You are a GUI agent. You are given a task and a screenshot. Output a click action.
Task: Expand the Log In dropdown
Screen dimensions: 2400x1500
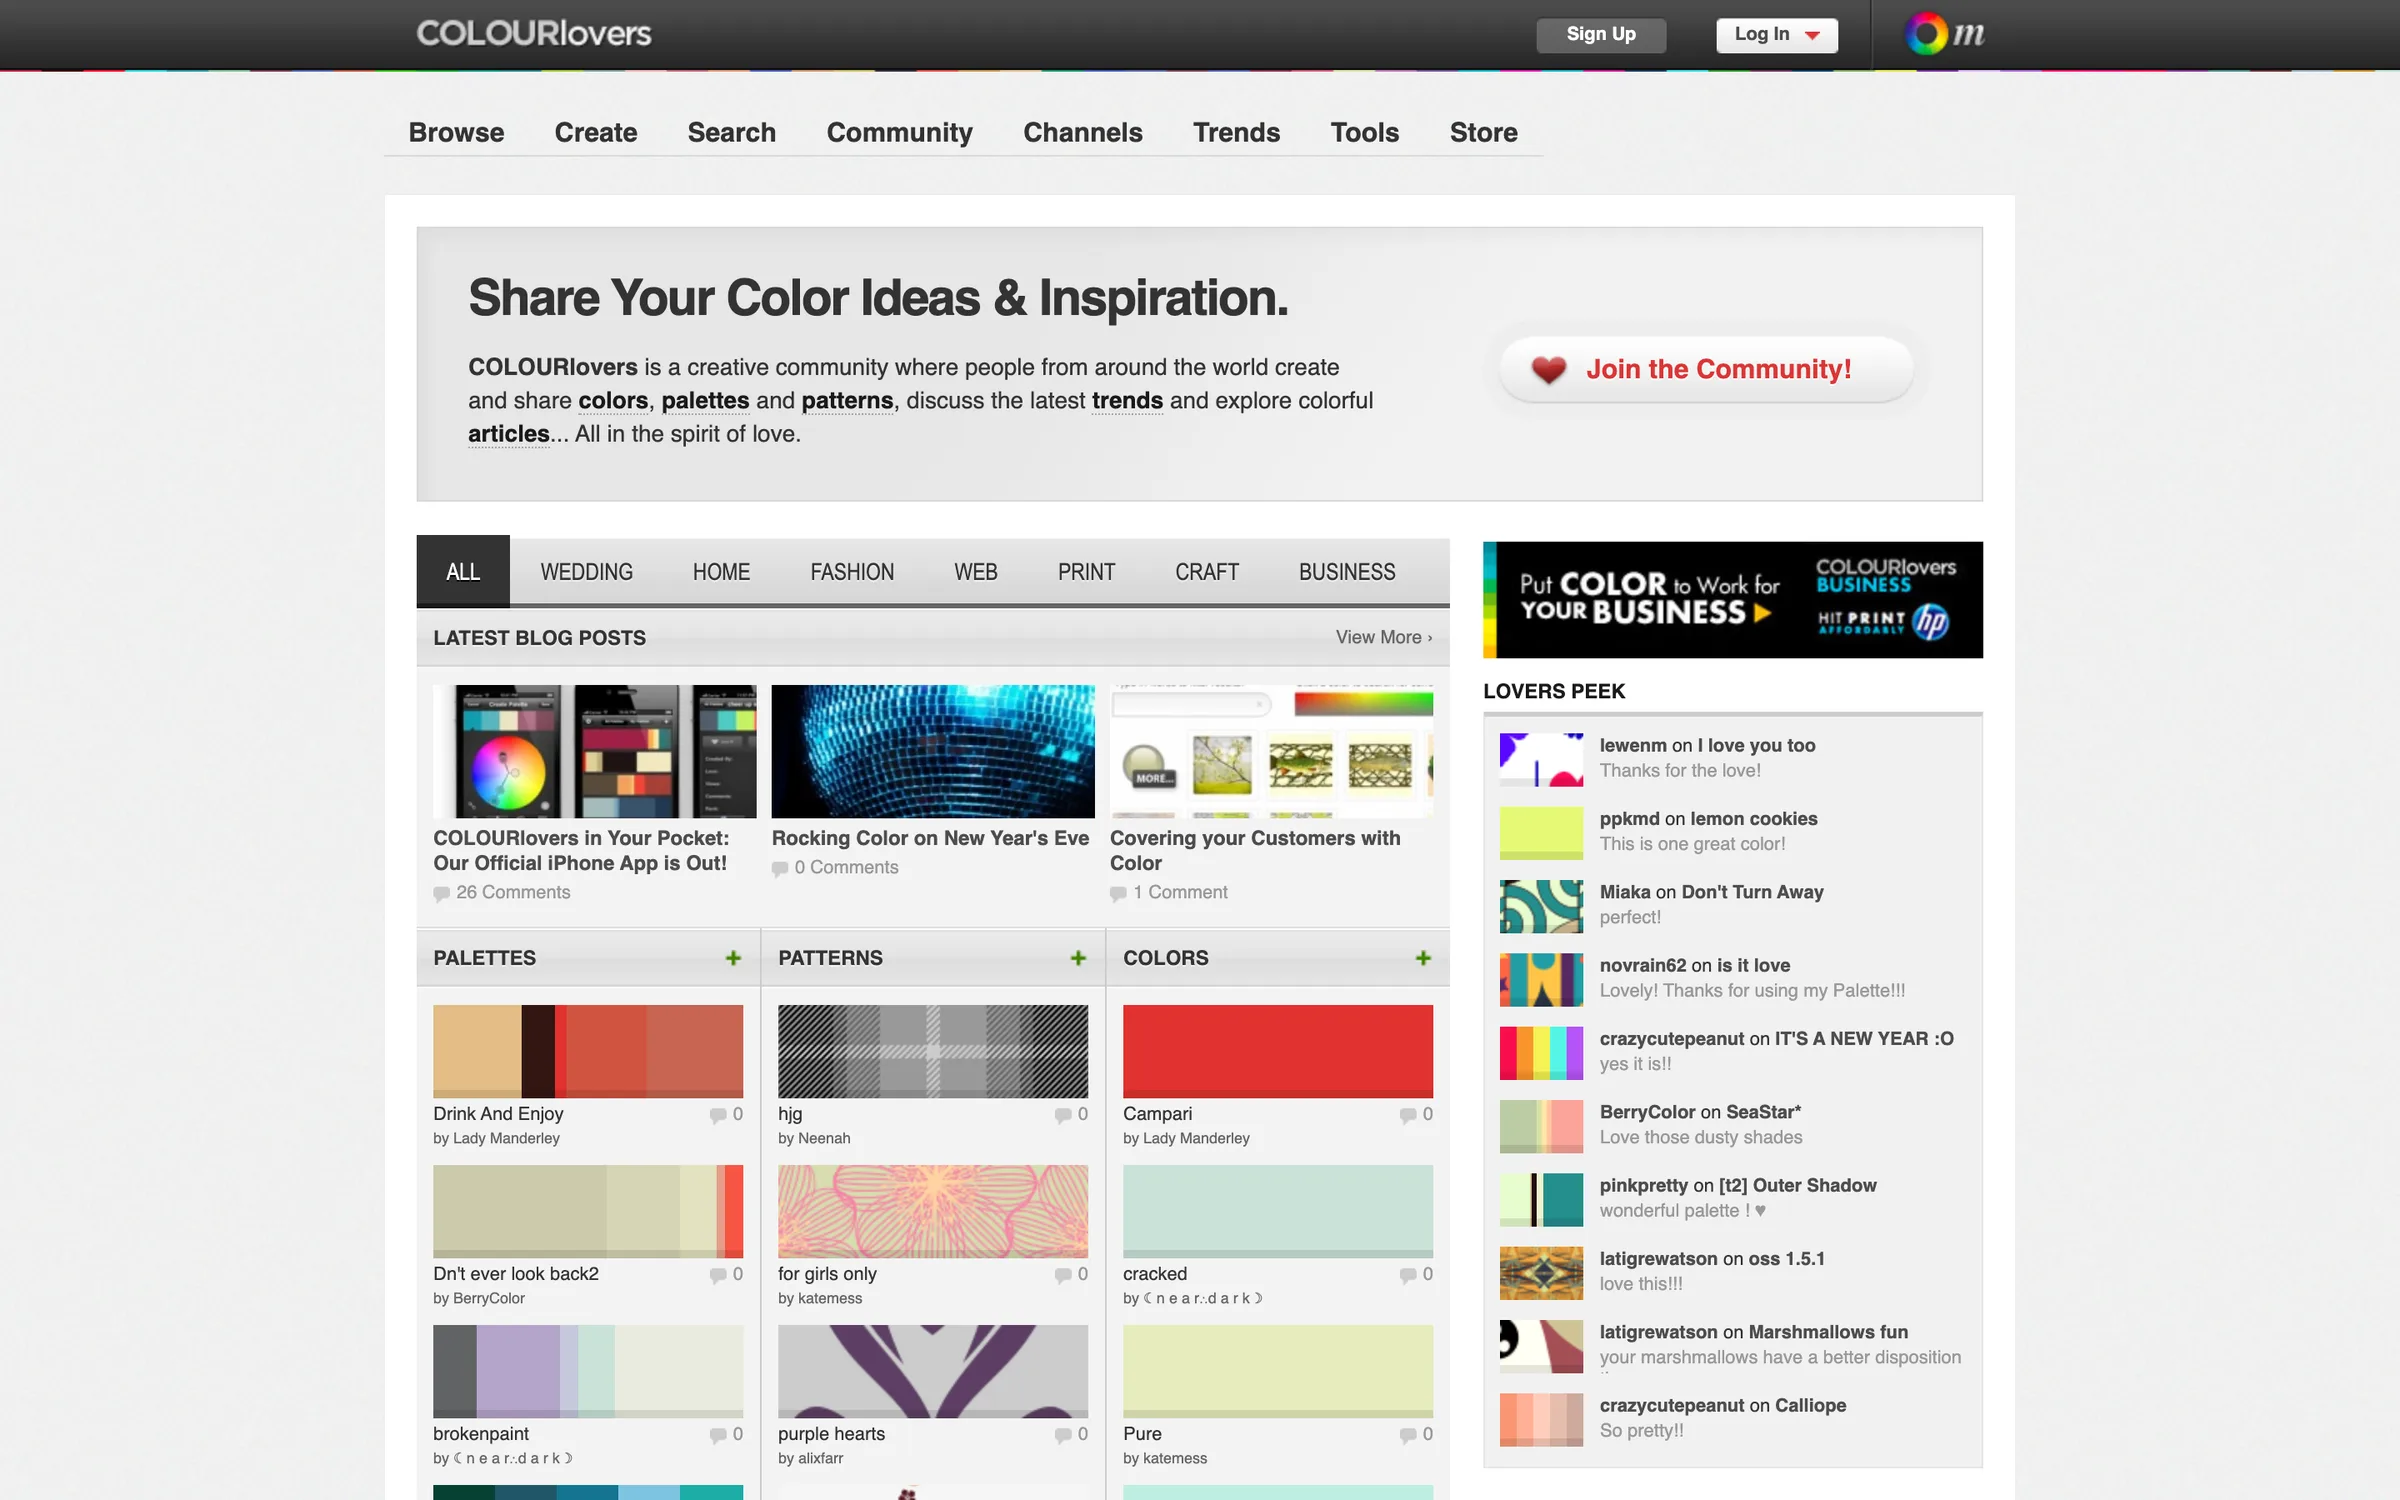coord(1776,35)
